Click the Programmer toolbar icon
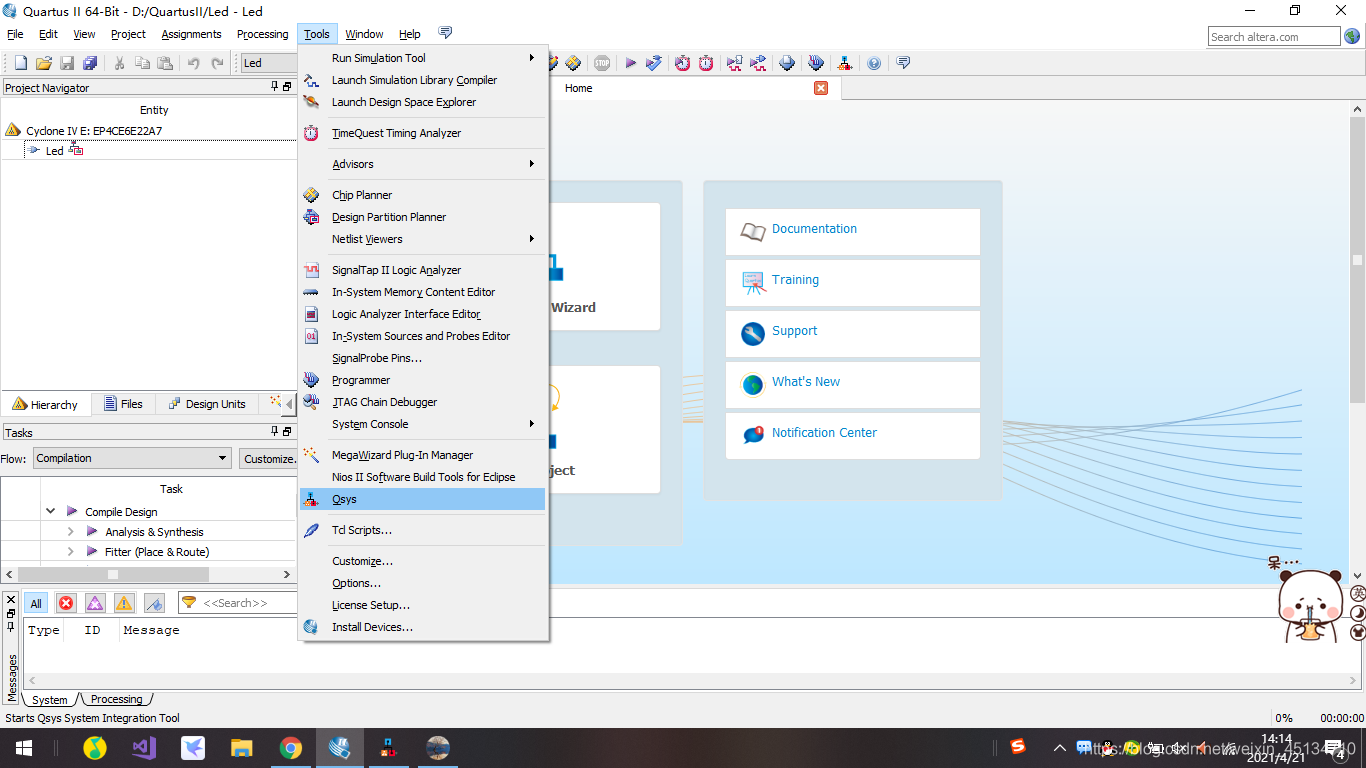Screen dimensions: 1366x768 [x=817, y=63]
